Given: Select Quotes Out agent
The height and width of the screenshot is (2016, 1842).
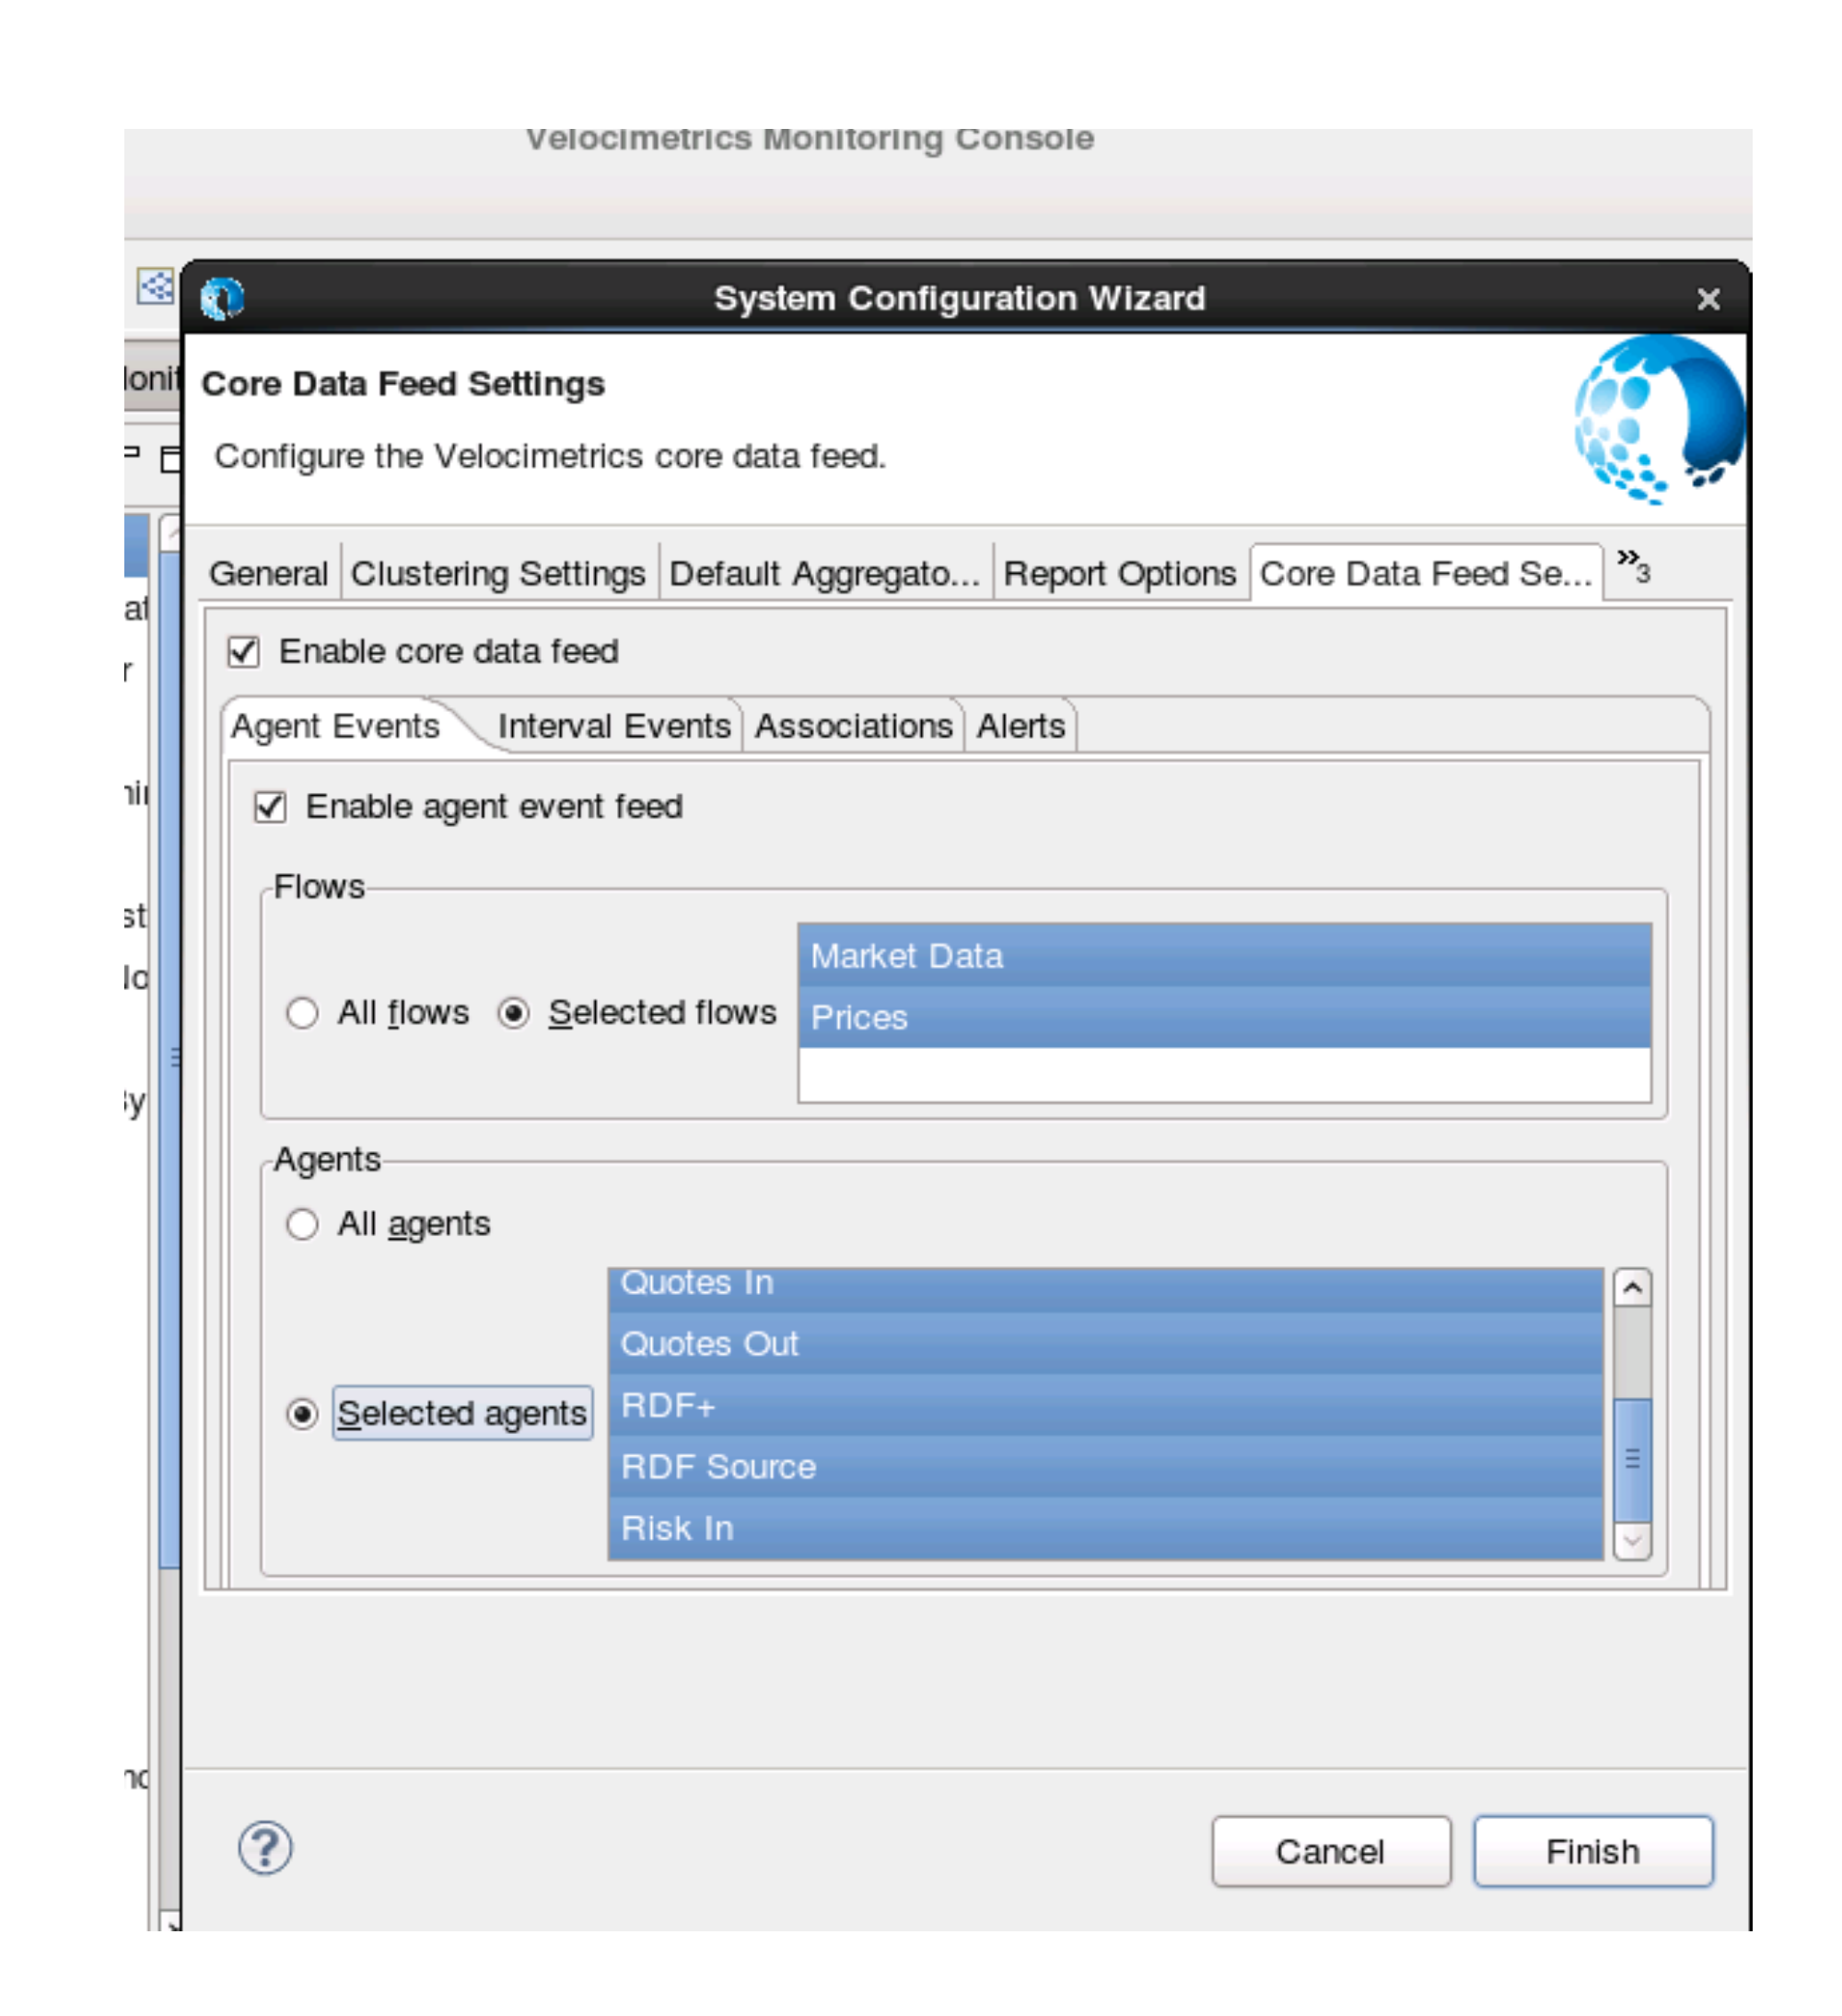Looking at the screenshot, I should coord(1106,1344).
